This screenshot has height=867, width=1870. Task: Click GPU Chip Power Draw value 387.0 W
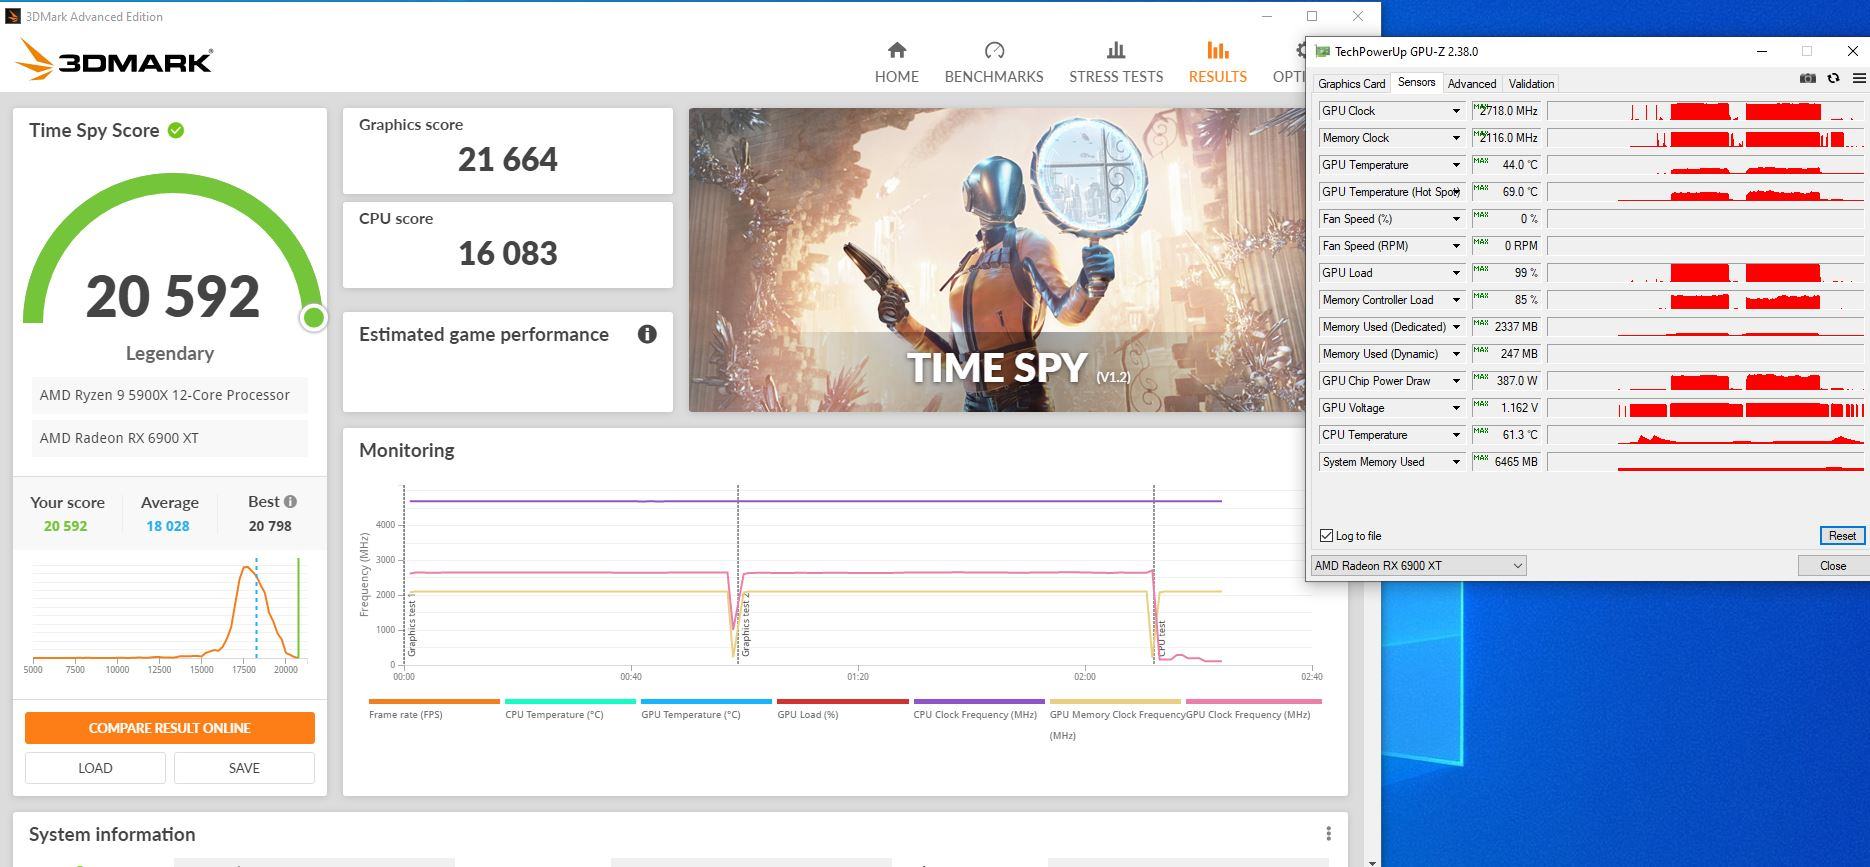point(1507,381)
